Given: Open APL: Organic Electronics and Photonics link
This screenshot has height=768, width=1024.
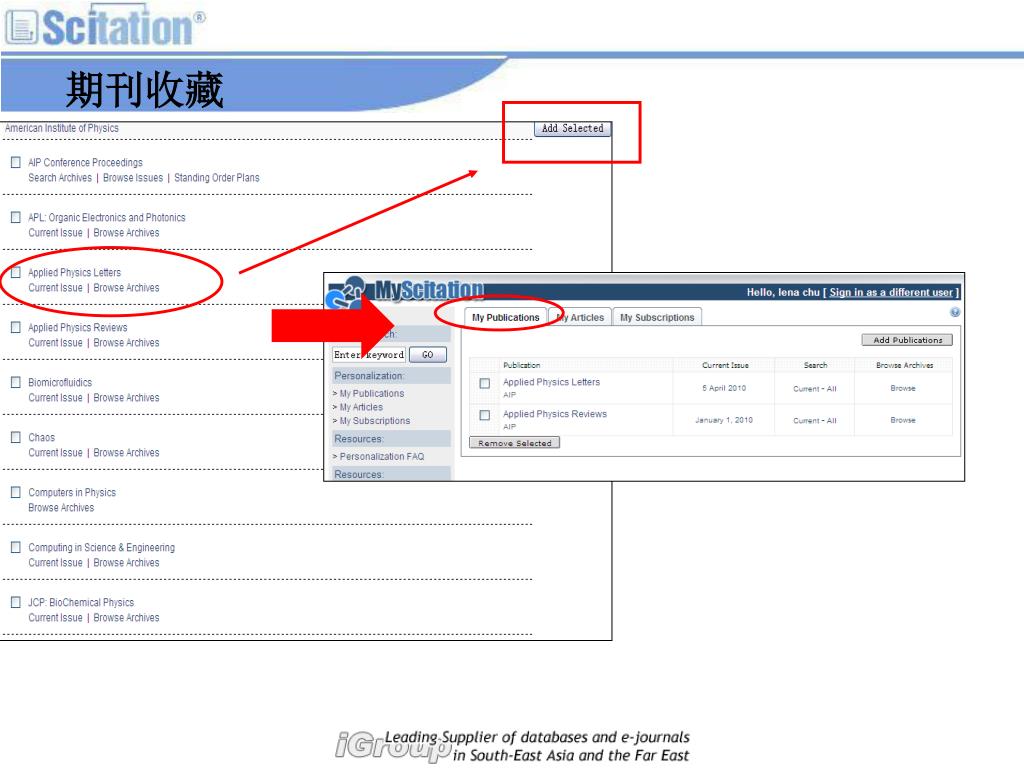Looking at the screenshot, I should coord(106,217).
